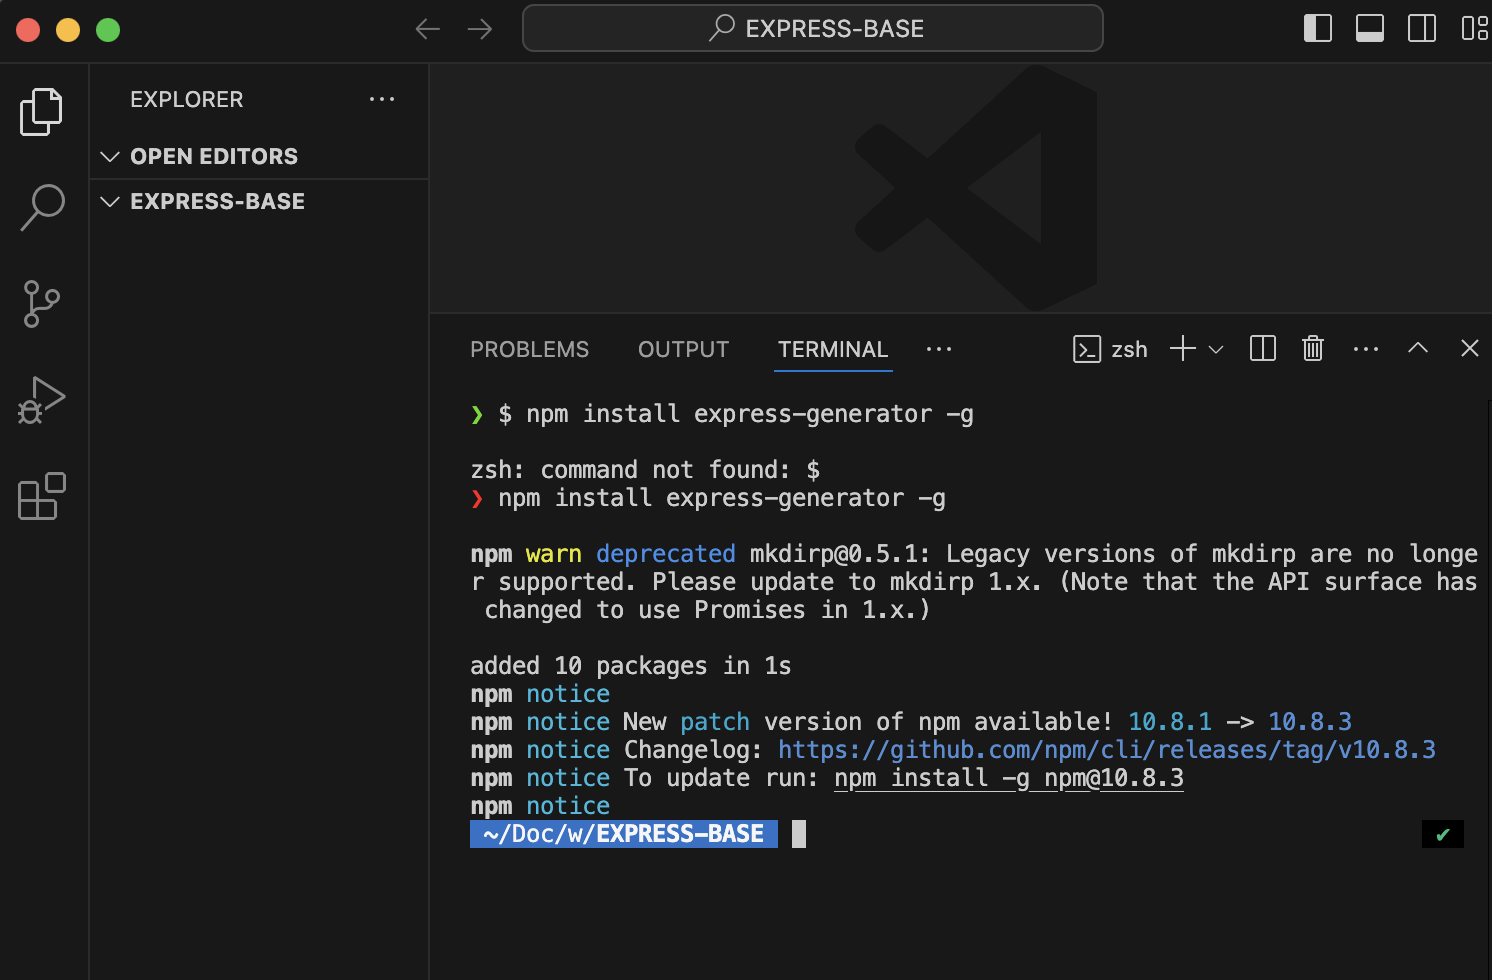Image resolution: width=1492 pixels, height=980 pixels.
Task: Switch to the PROBLEMS tab
Action: click(x=529, y=349)
